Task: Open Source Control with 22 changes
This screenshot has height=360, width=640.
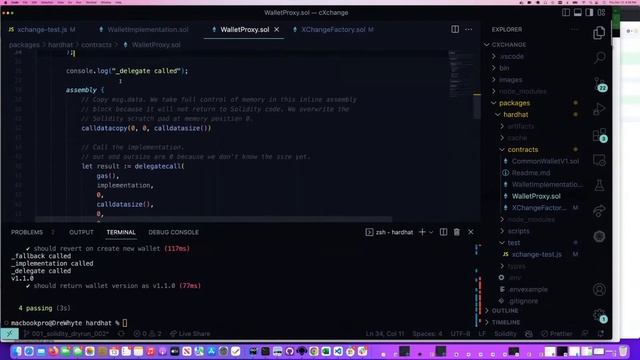Action: coord(600,84)
